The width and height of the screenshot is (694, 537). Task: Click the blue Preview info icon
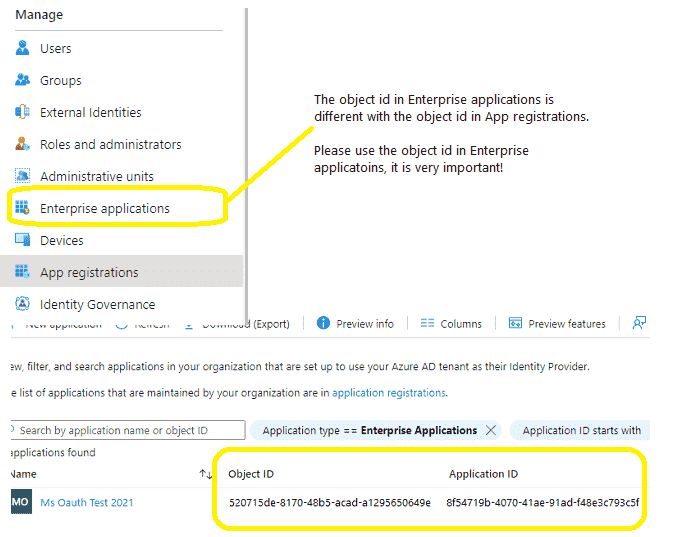tap(323, 323)
